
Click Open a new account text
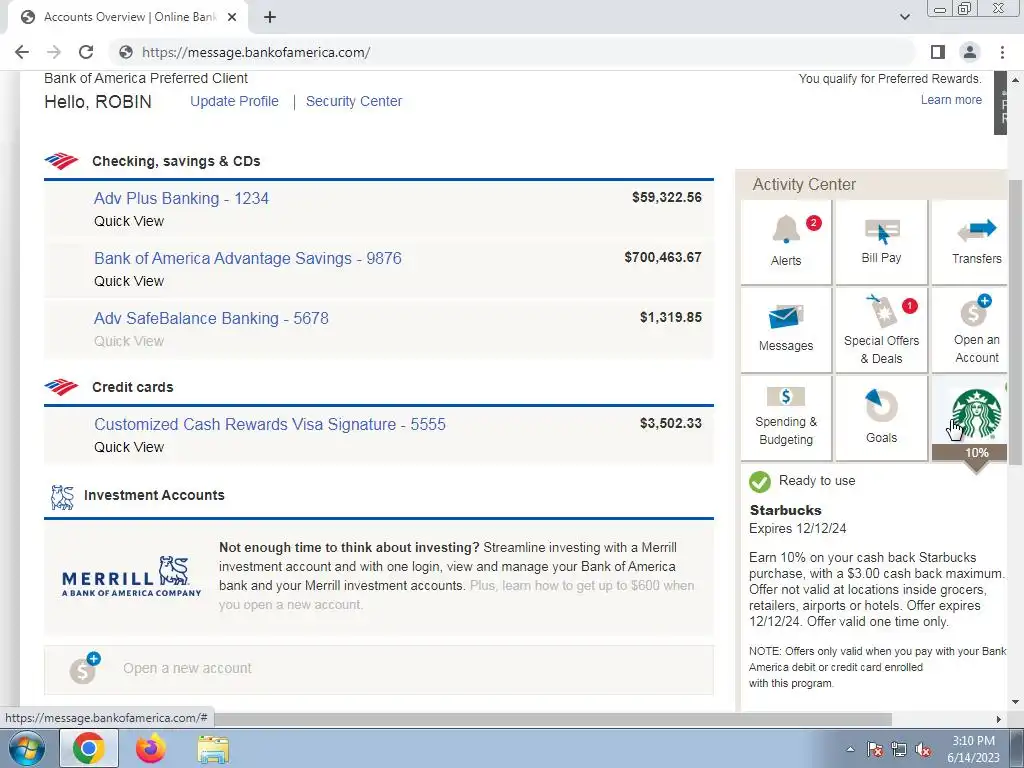click(x=187, y=669)
